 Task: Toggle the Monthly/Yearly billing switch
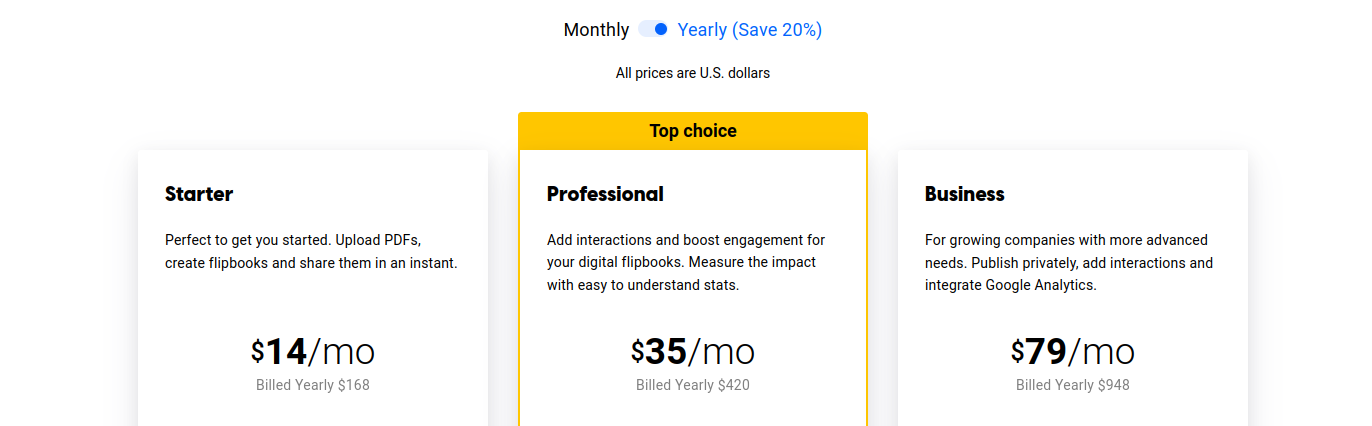point(653,30)
